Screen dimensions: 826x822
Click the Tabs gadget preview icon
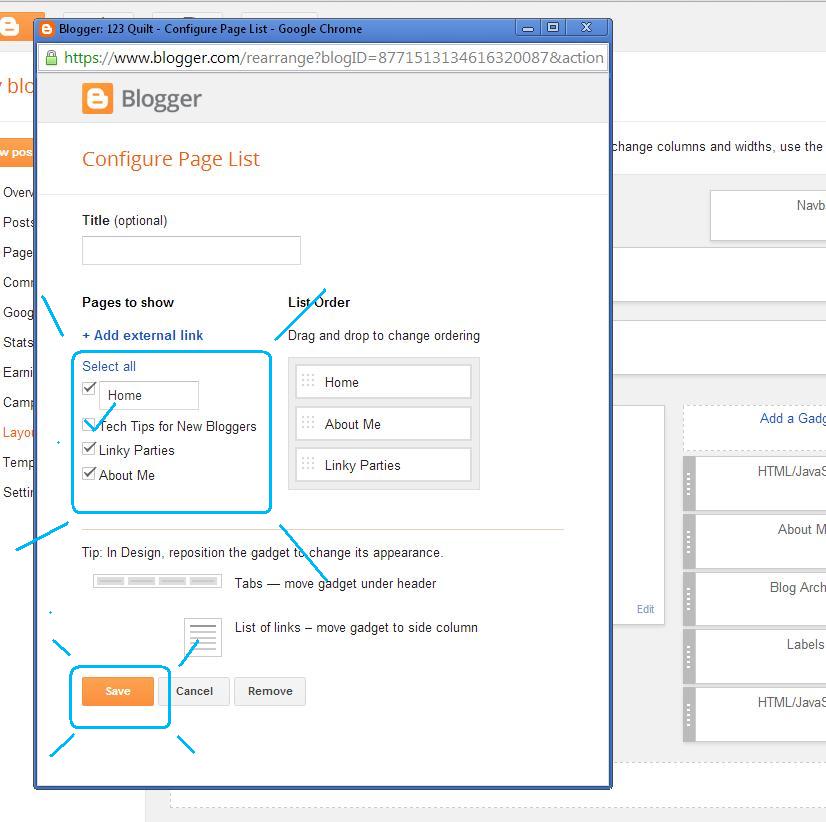pyautogui.click(x=157, y=580)
